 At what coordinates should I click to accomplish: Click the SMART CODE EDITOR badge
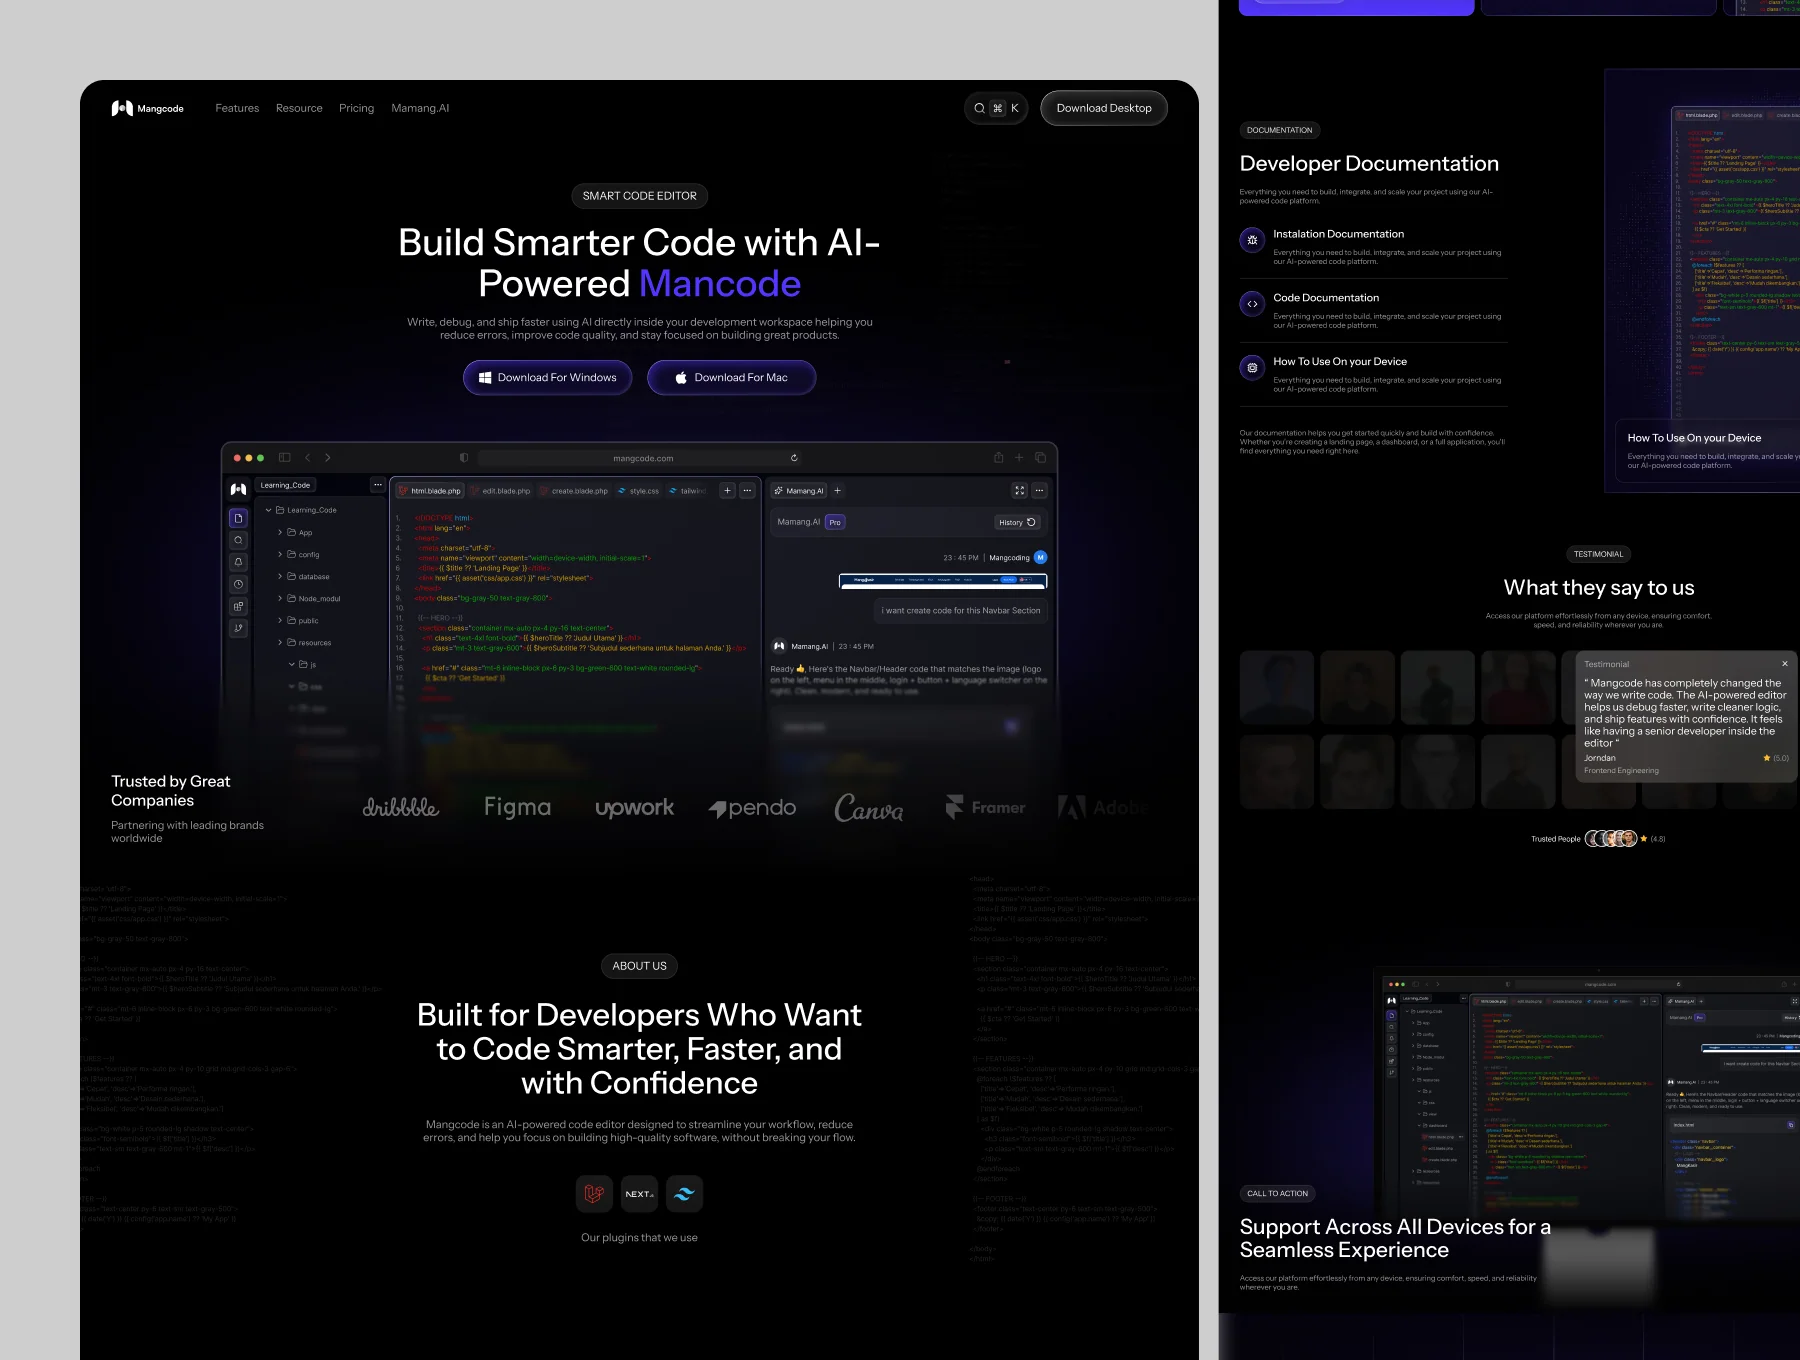640,196
